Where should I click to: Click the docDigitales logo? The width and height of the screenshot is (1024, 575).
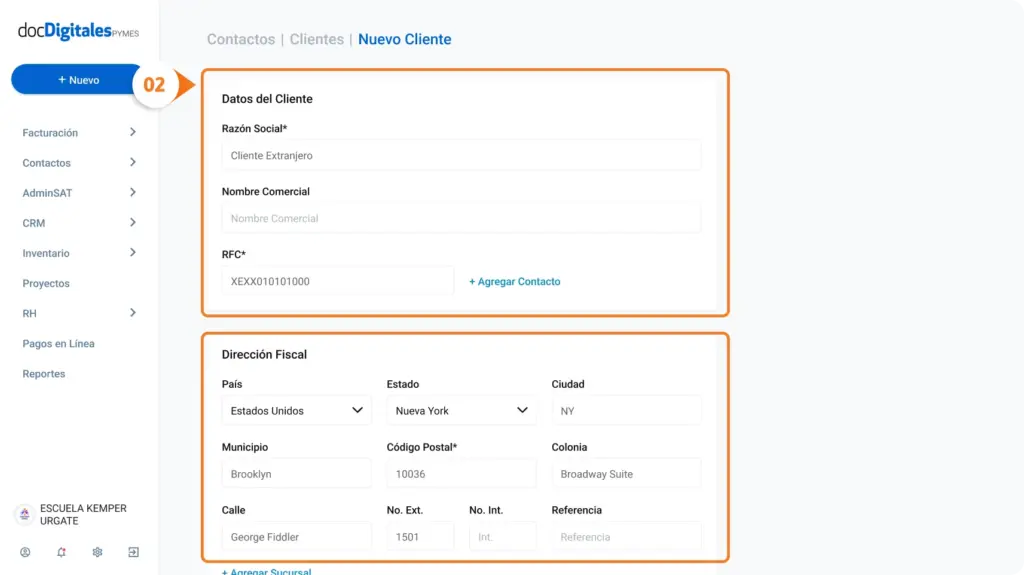78,31
